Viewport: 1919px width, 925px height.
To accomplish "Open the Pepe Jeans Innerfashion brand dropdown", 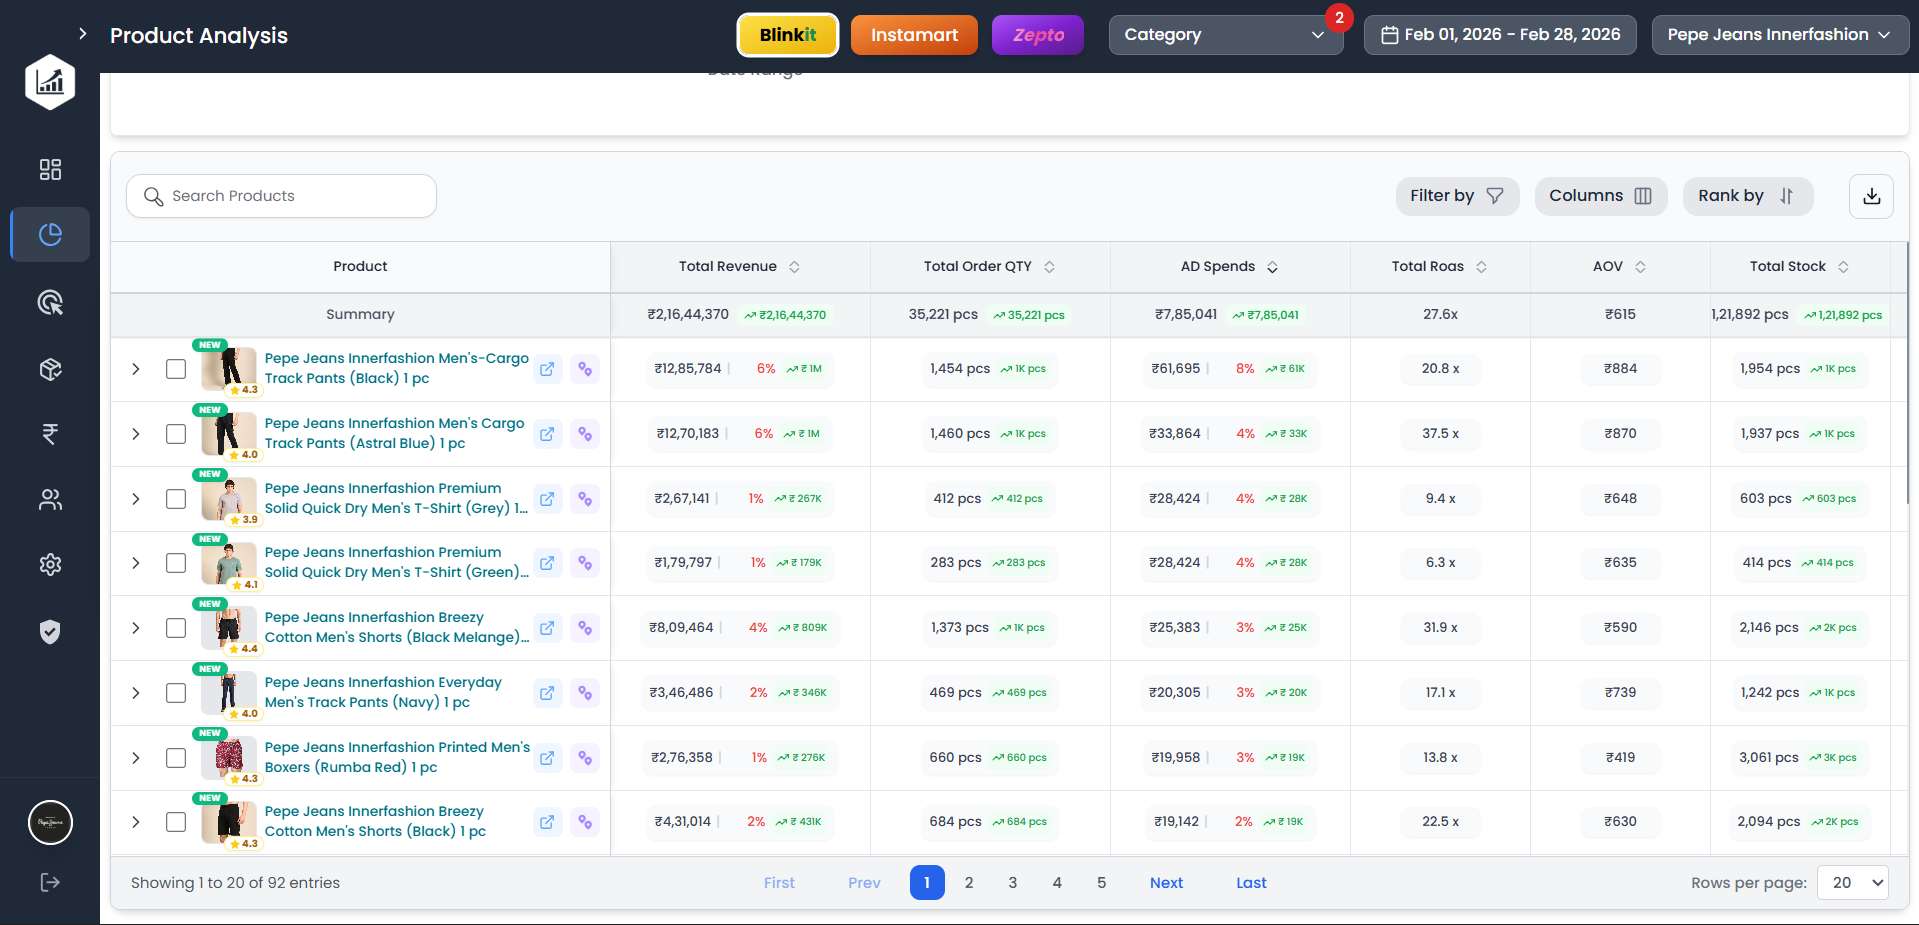I will pos(1779,35).
